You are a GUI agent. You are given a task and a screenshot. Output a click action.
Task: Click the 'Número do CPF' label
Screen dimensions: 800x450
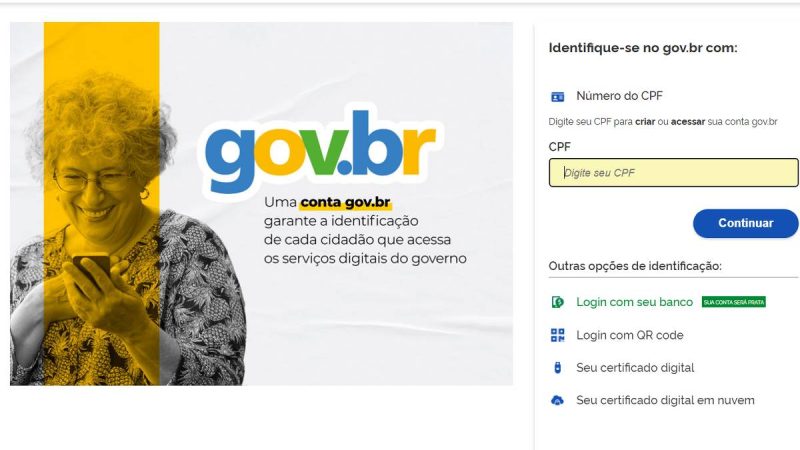(x=619, y=96)
